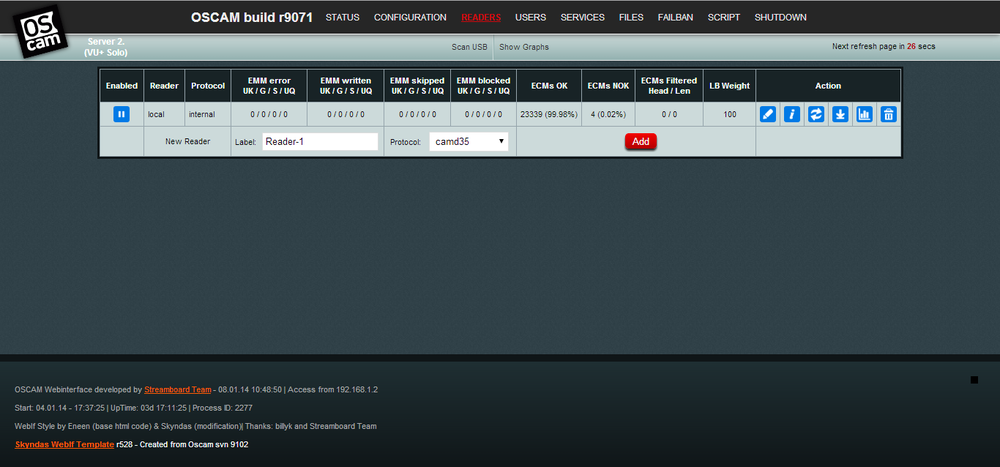
Task: Click the Scan USB link
Action: tap(469, 47)
